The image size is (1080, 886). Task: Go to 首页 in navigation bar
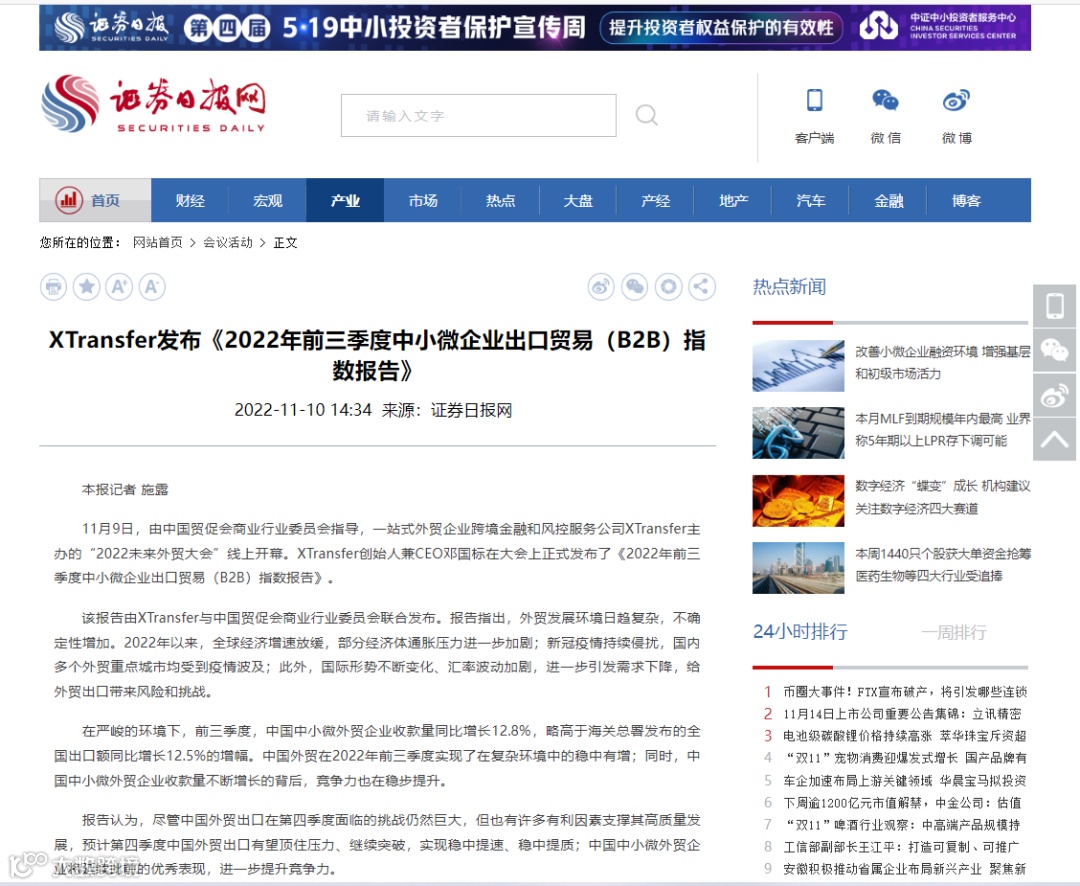tap(105, 200)
